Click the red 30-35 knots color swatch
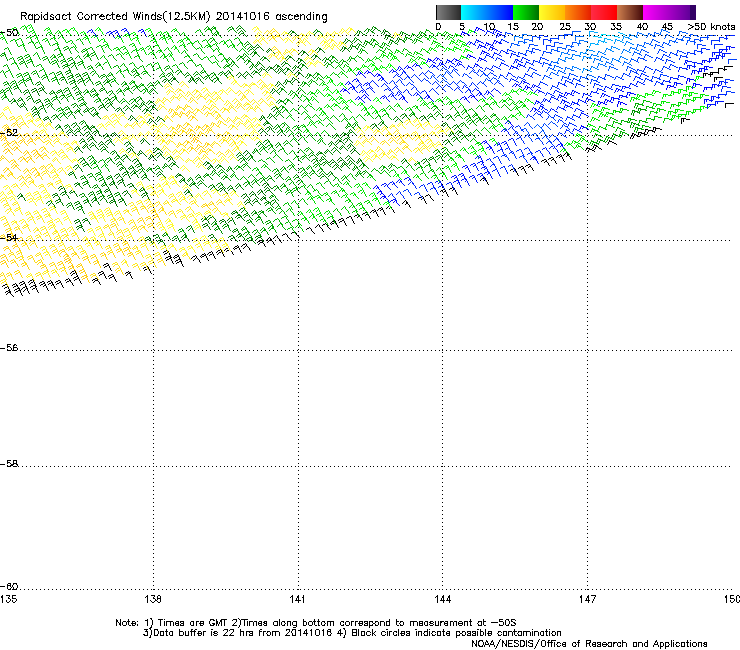This screenshot has width=740, height=650. coord(604,12)
